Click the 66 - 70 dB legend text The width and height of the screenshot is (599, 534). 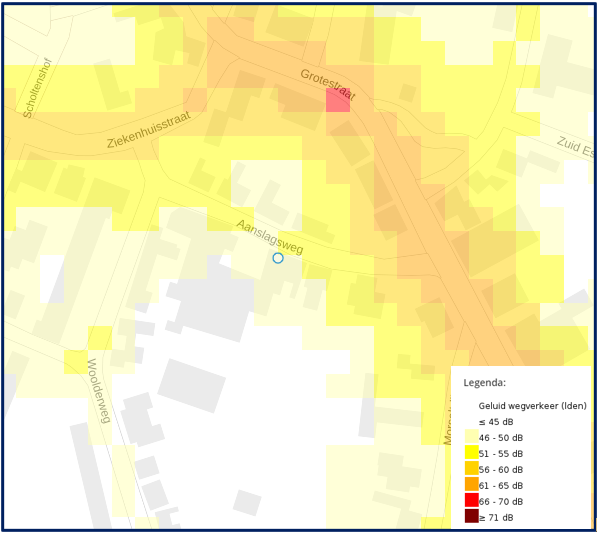point(501,502)
